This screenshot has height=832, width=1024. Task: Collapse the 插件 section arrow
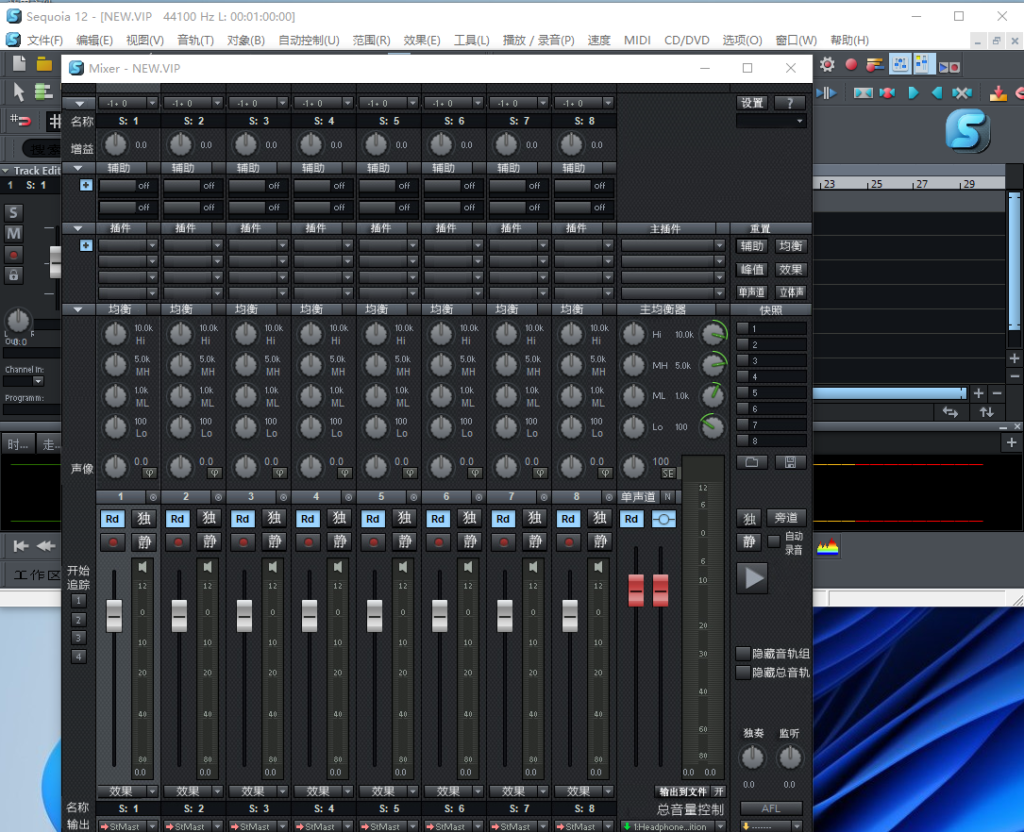[78, 228]
